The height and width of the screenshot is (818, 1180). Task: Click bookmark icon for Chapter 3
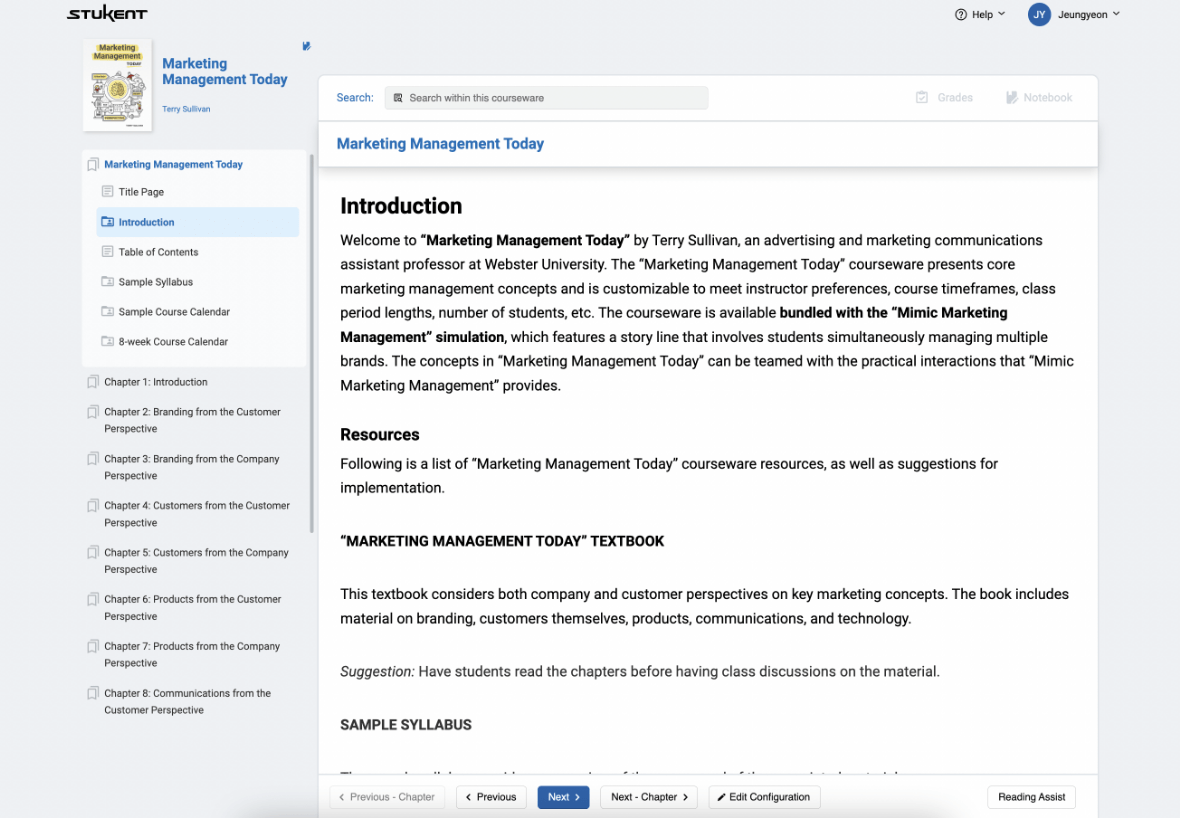[x=93, y=458]
